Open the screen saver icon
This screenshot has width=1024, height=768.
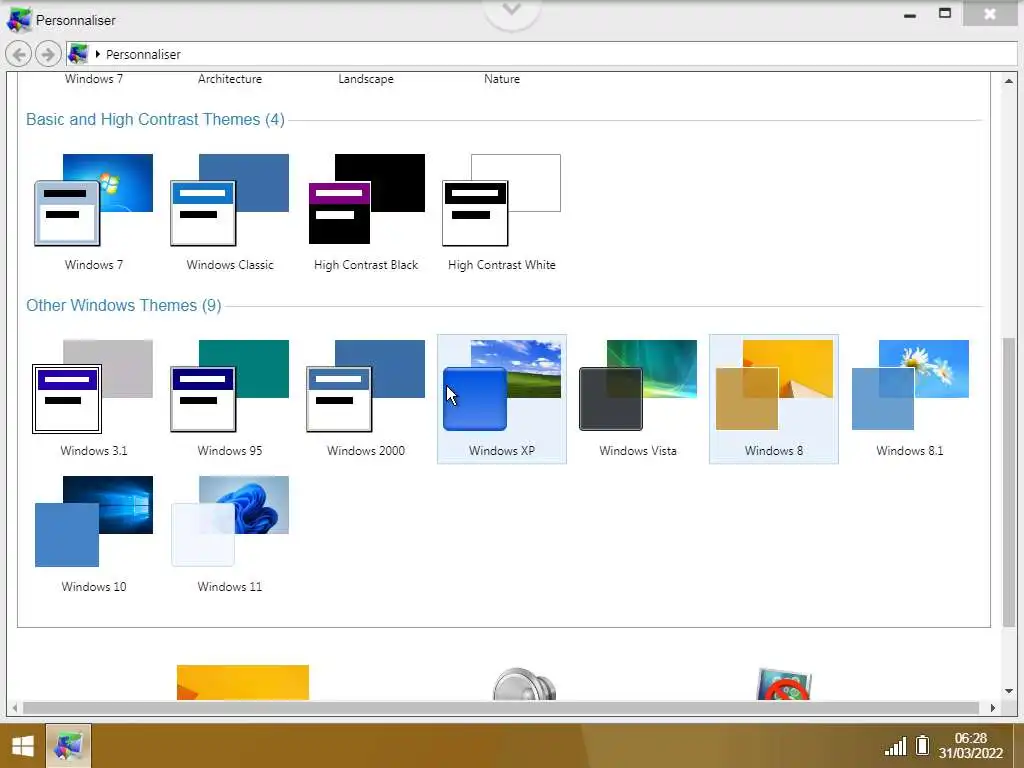coord(784,684)
